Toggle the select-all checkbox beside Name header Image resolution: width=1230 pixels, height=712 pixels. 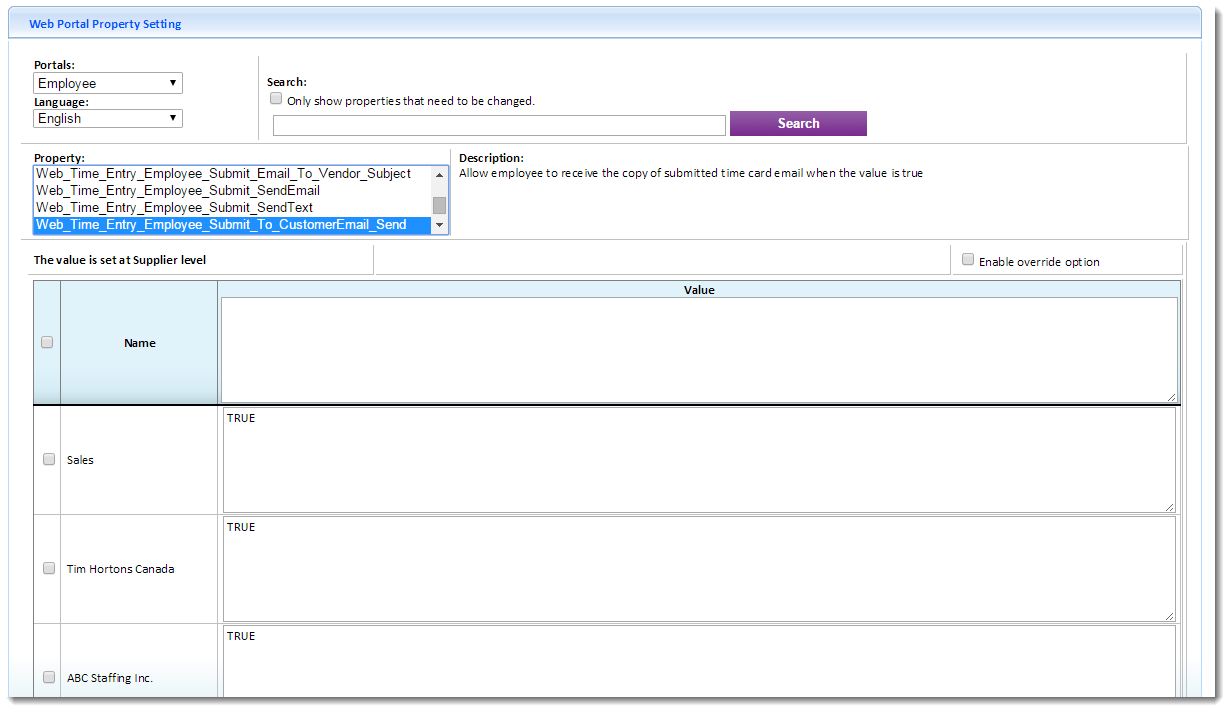click(x=47, y=342)
